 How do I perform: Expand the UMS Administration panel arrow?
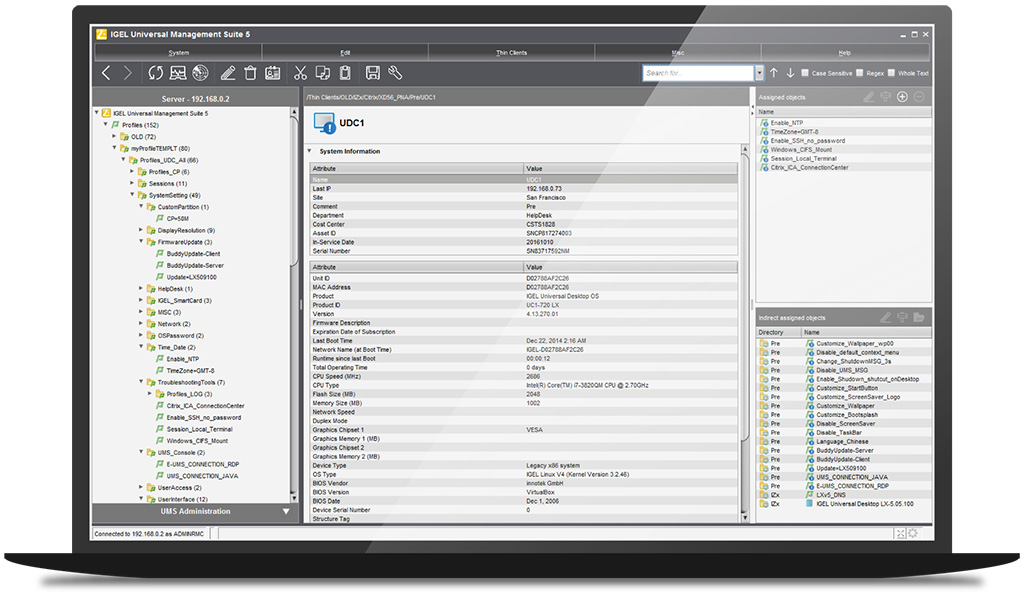[x=285, y=511]
